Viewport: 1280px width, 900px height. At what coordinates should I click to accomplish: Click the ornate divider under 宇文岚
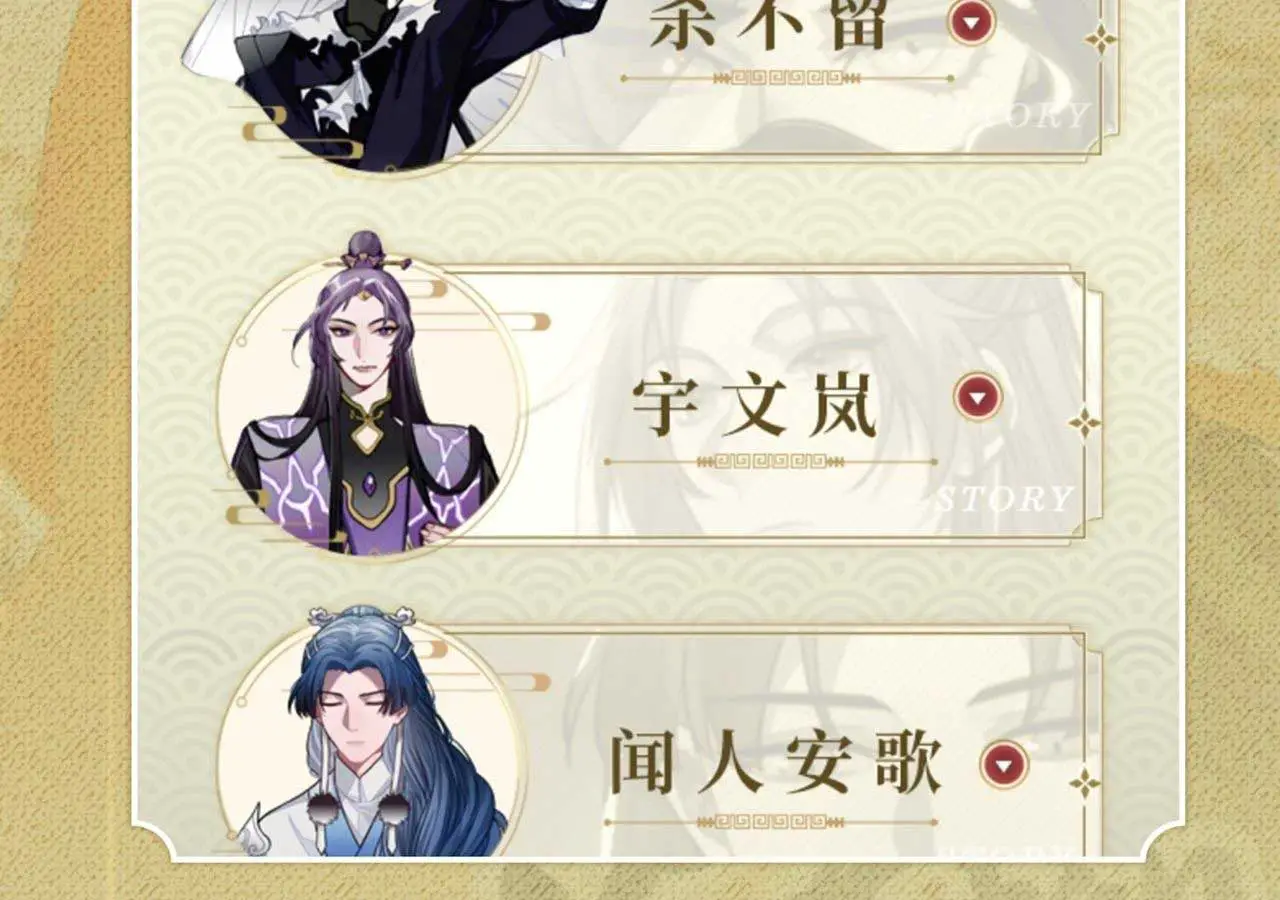770,462
